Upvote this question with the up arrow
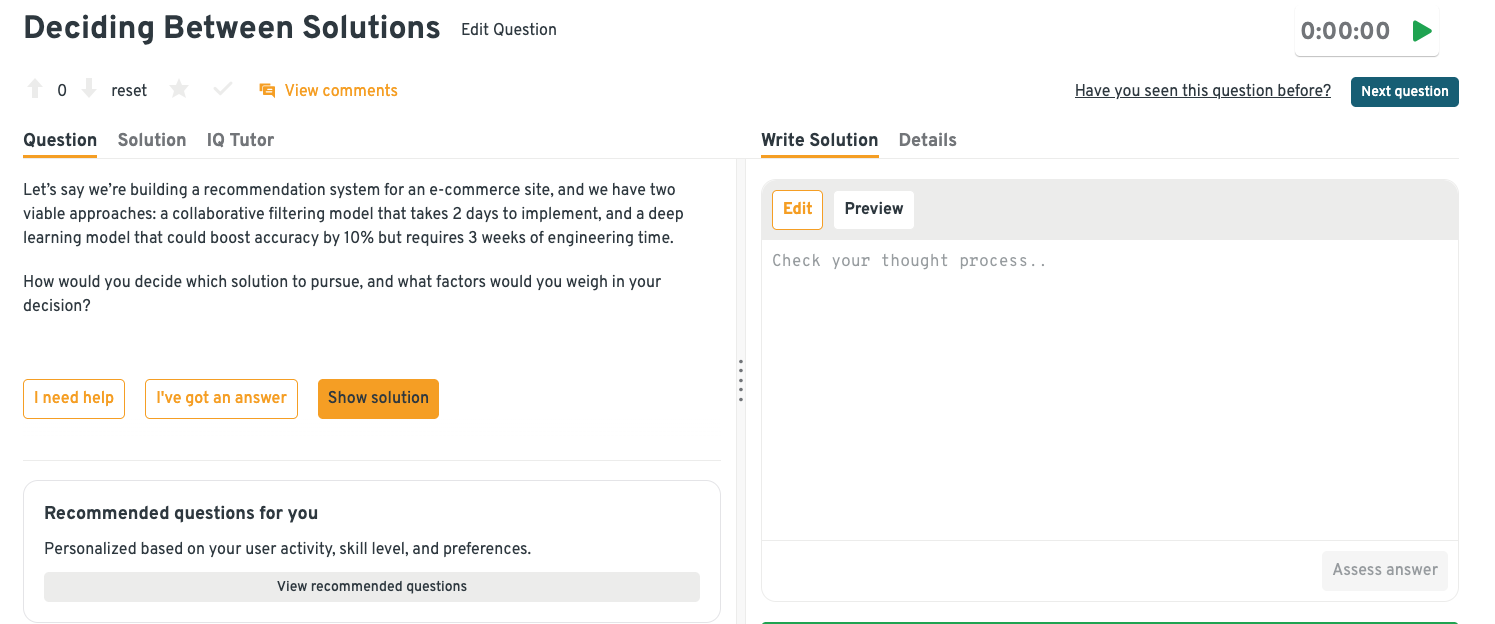The width and height of the screenshot is (1495, 624). pos(35,90)
